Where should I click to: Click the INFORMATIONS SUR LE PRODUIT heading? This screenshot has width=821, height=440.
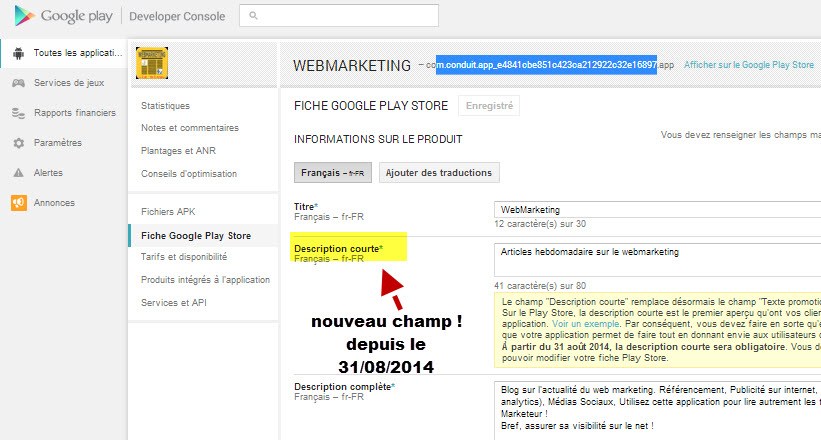[378, 139]
